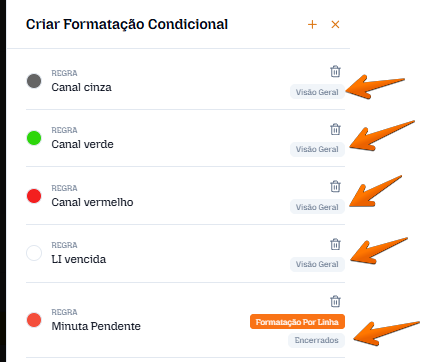The image size is (424, 362).
Task: Delete the Minuta Pendente rule
Action: [335, 301]
